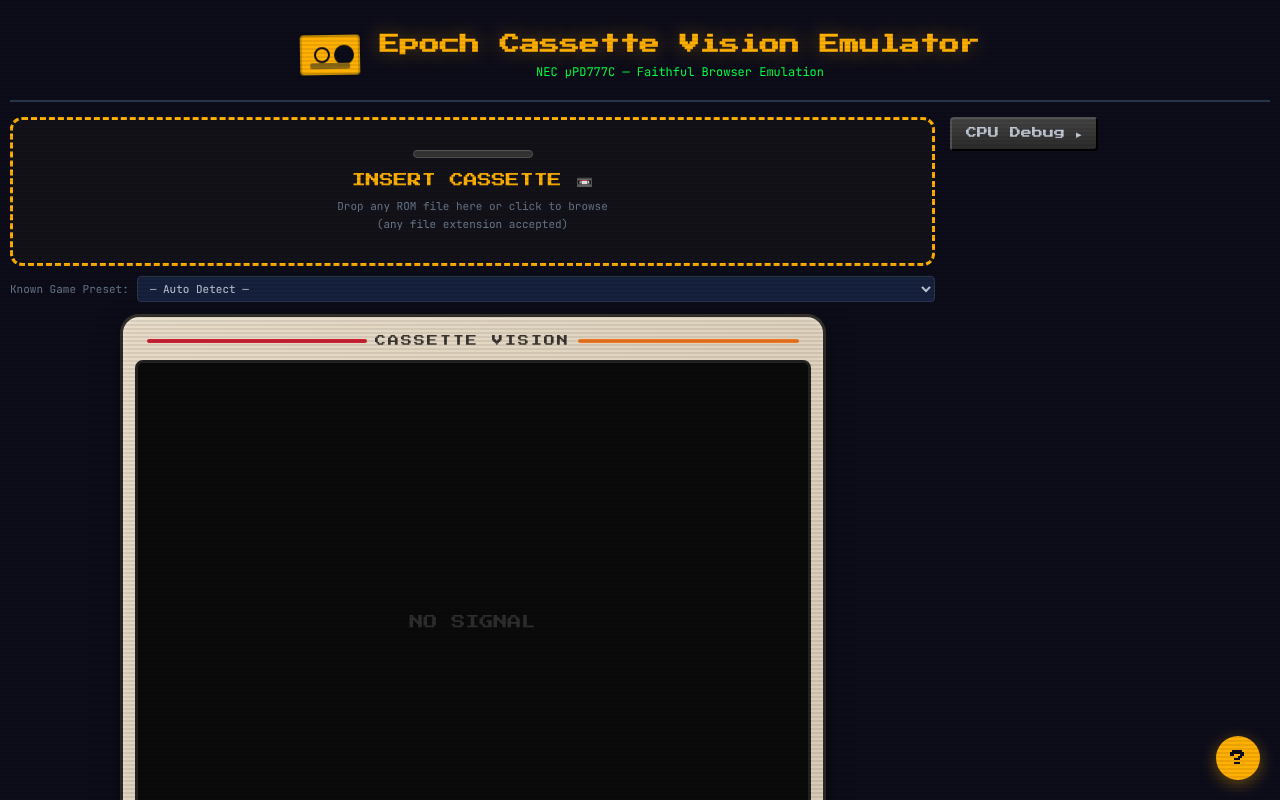Click the CASSETTE VISION faceplate title
This screenshot has height=800, width=1280.
471,340
